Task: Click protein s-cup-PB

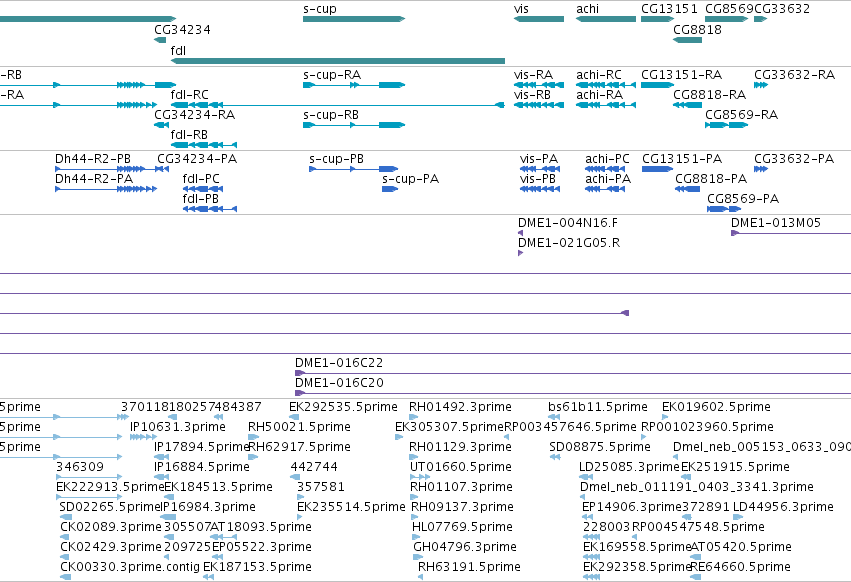Action: tap(354, 169)
